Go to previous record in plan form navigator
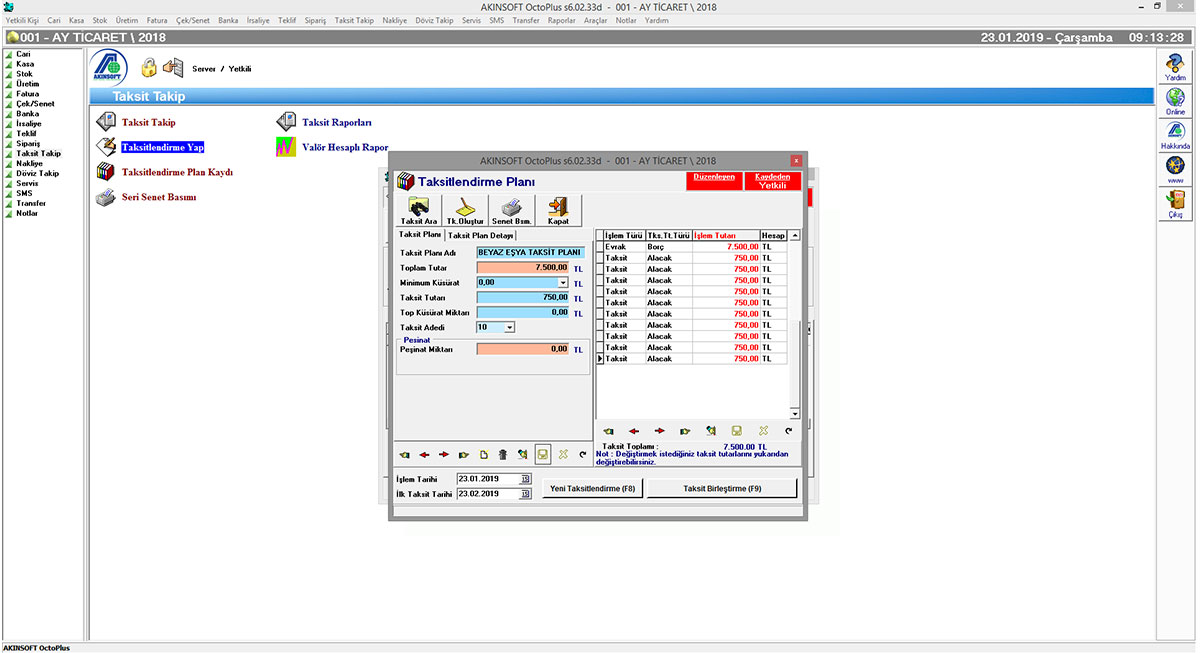Image resolution: width=1200 pixels, height=653 pixels. 424,454
